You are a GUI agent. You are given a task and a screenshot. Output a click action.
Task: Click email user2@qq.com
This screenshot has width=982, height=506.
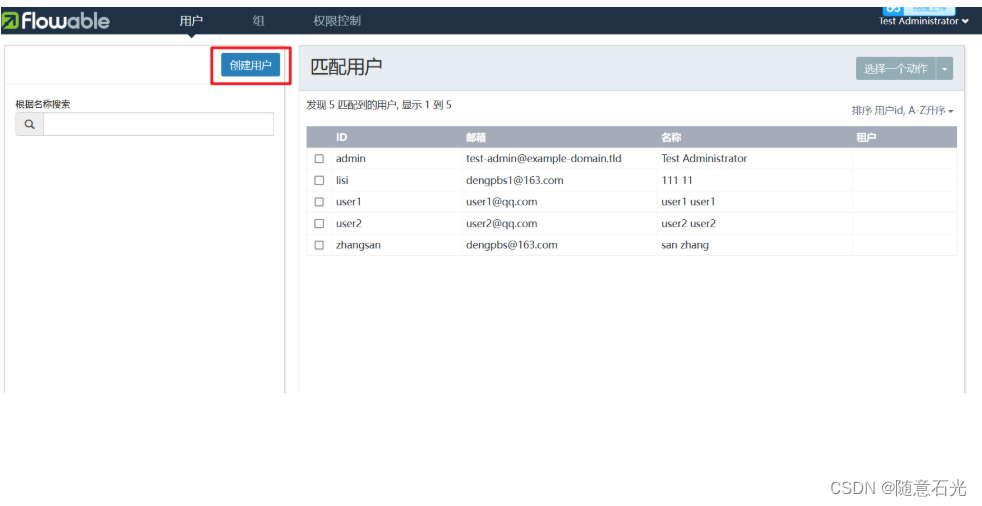click(x=502, y=224)
